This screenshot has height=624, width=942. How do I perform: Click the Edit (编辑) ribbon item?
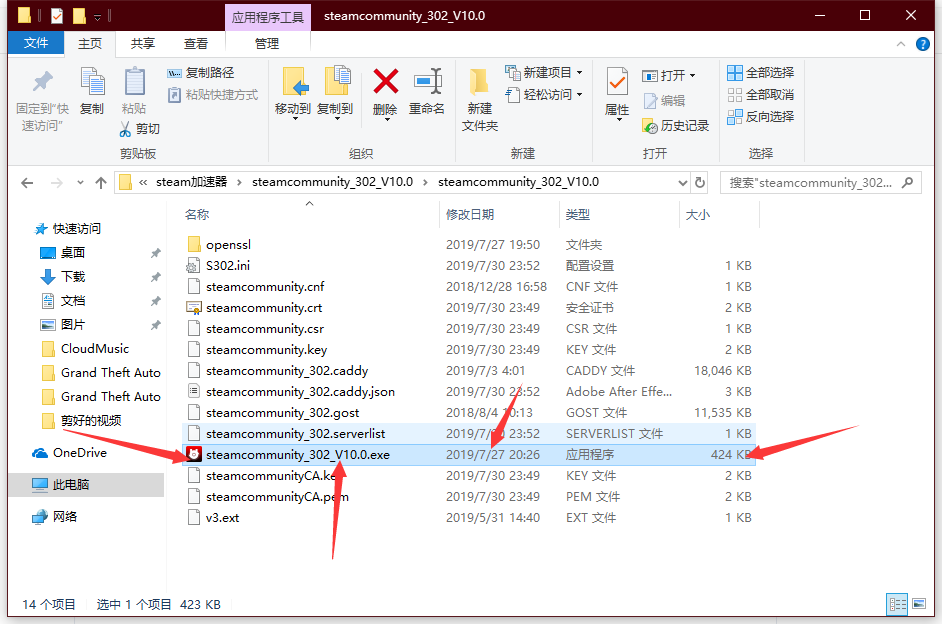(x=664, y=100)
